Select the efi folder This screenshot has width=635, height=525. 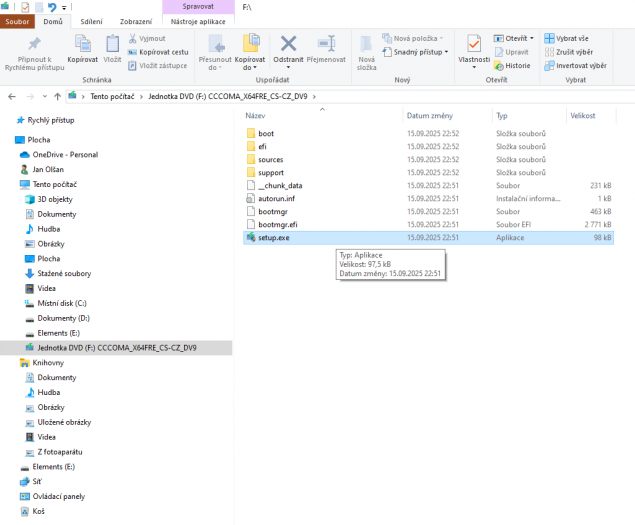pos(262,147)
